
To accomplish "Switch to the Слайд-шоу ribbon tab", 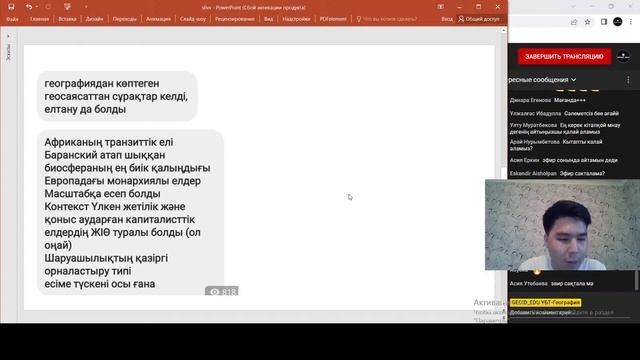I will (193, 19).
